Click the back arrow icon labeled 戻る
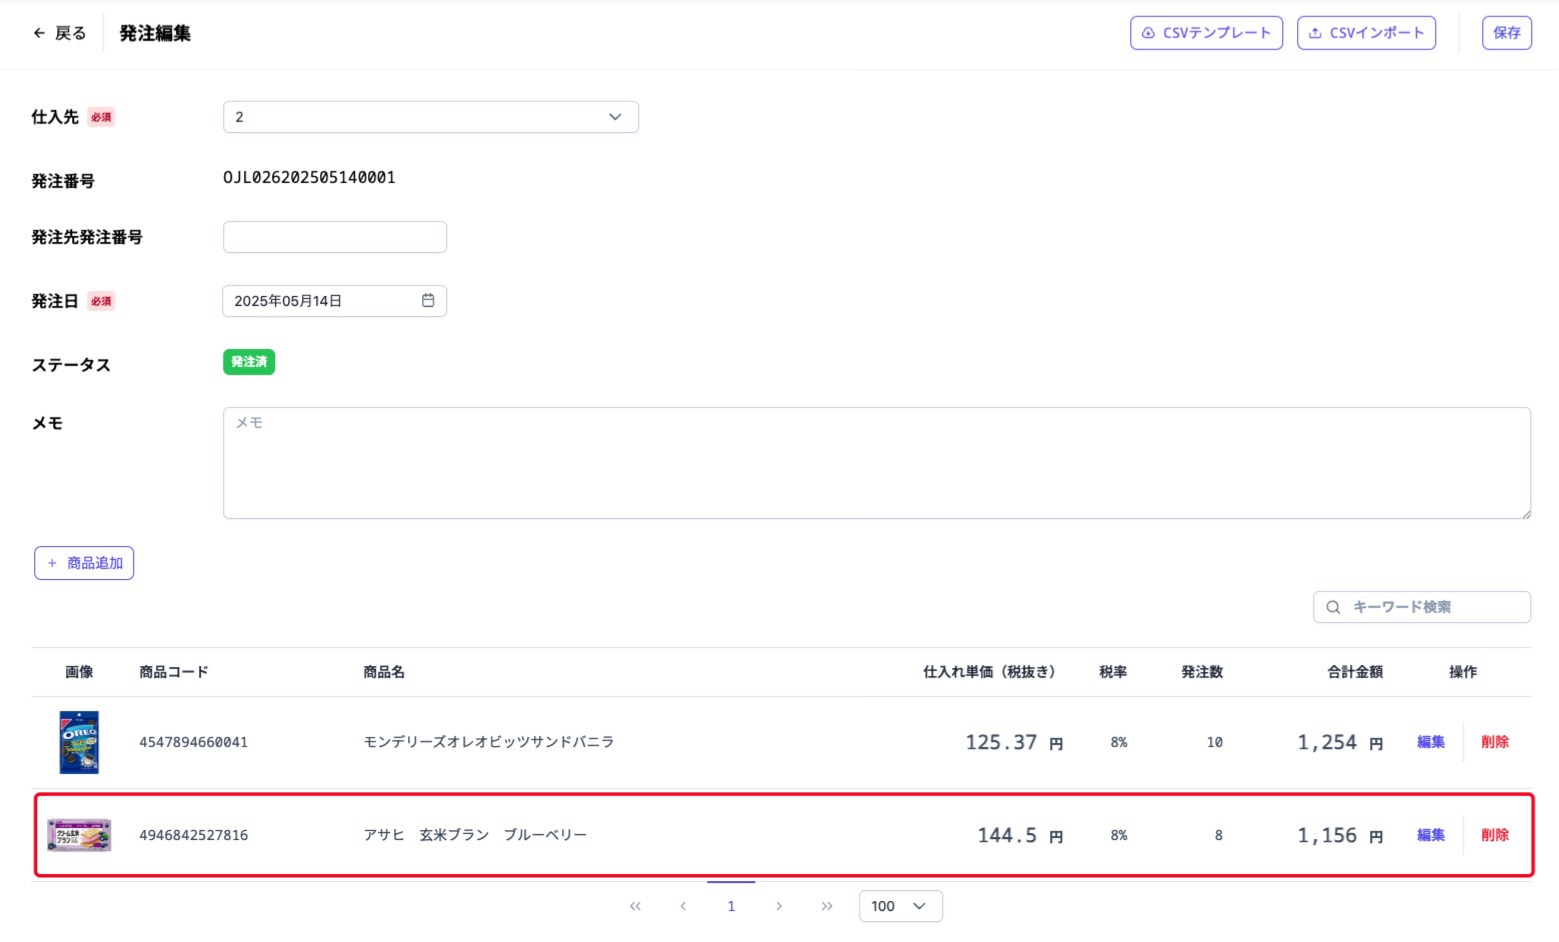Viewport: 1559px width, 942px height. pyautogui.click(x=40, y=33)
